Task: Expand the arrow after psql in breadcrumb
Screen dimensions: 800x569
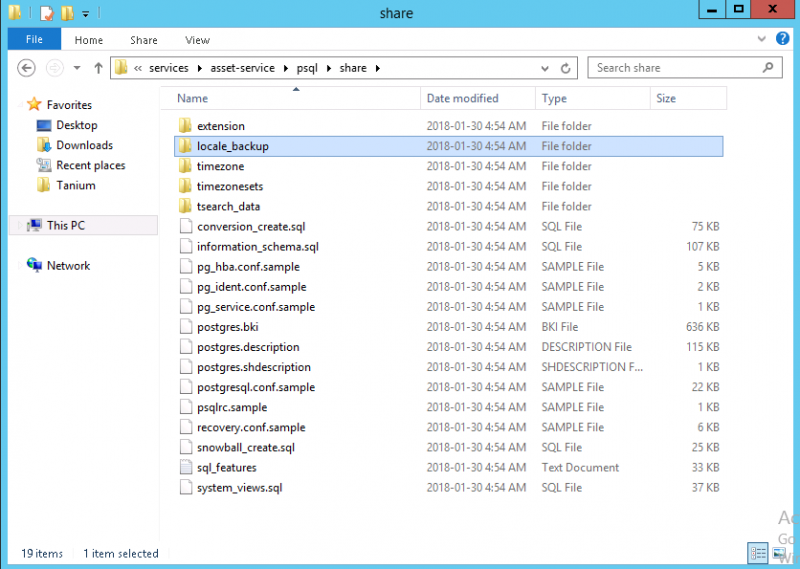Action: (x=329, y=68)
